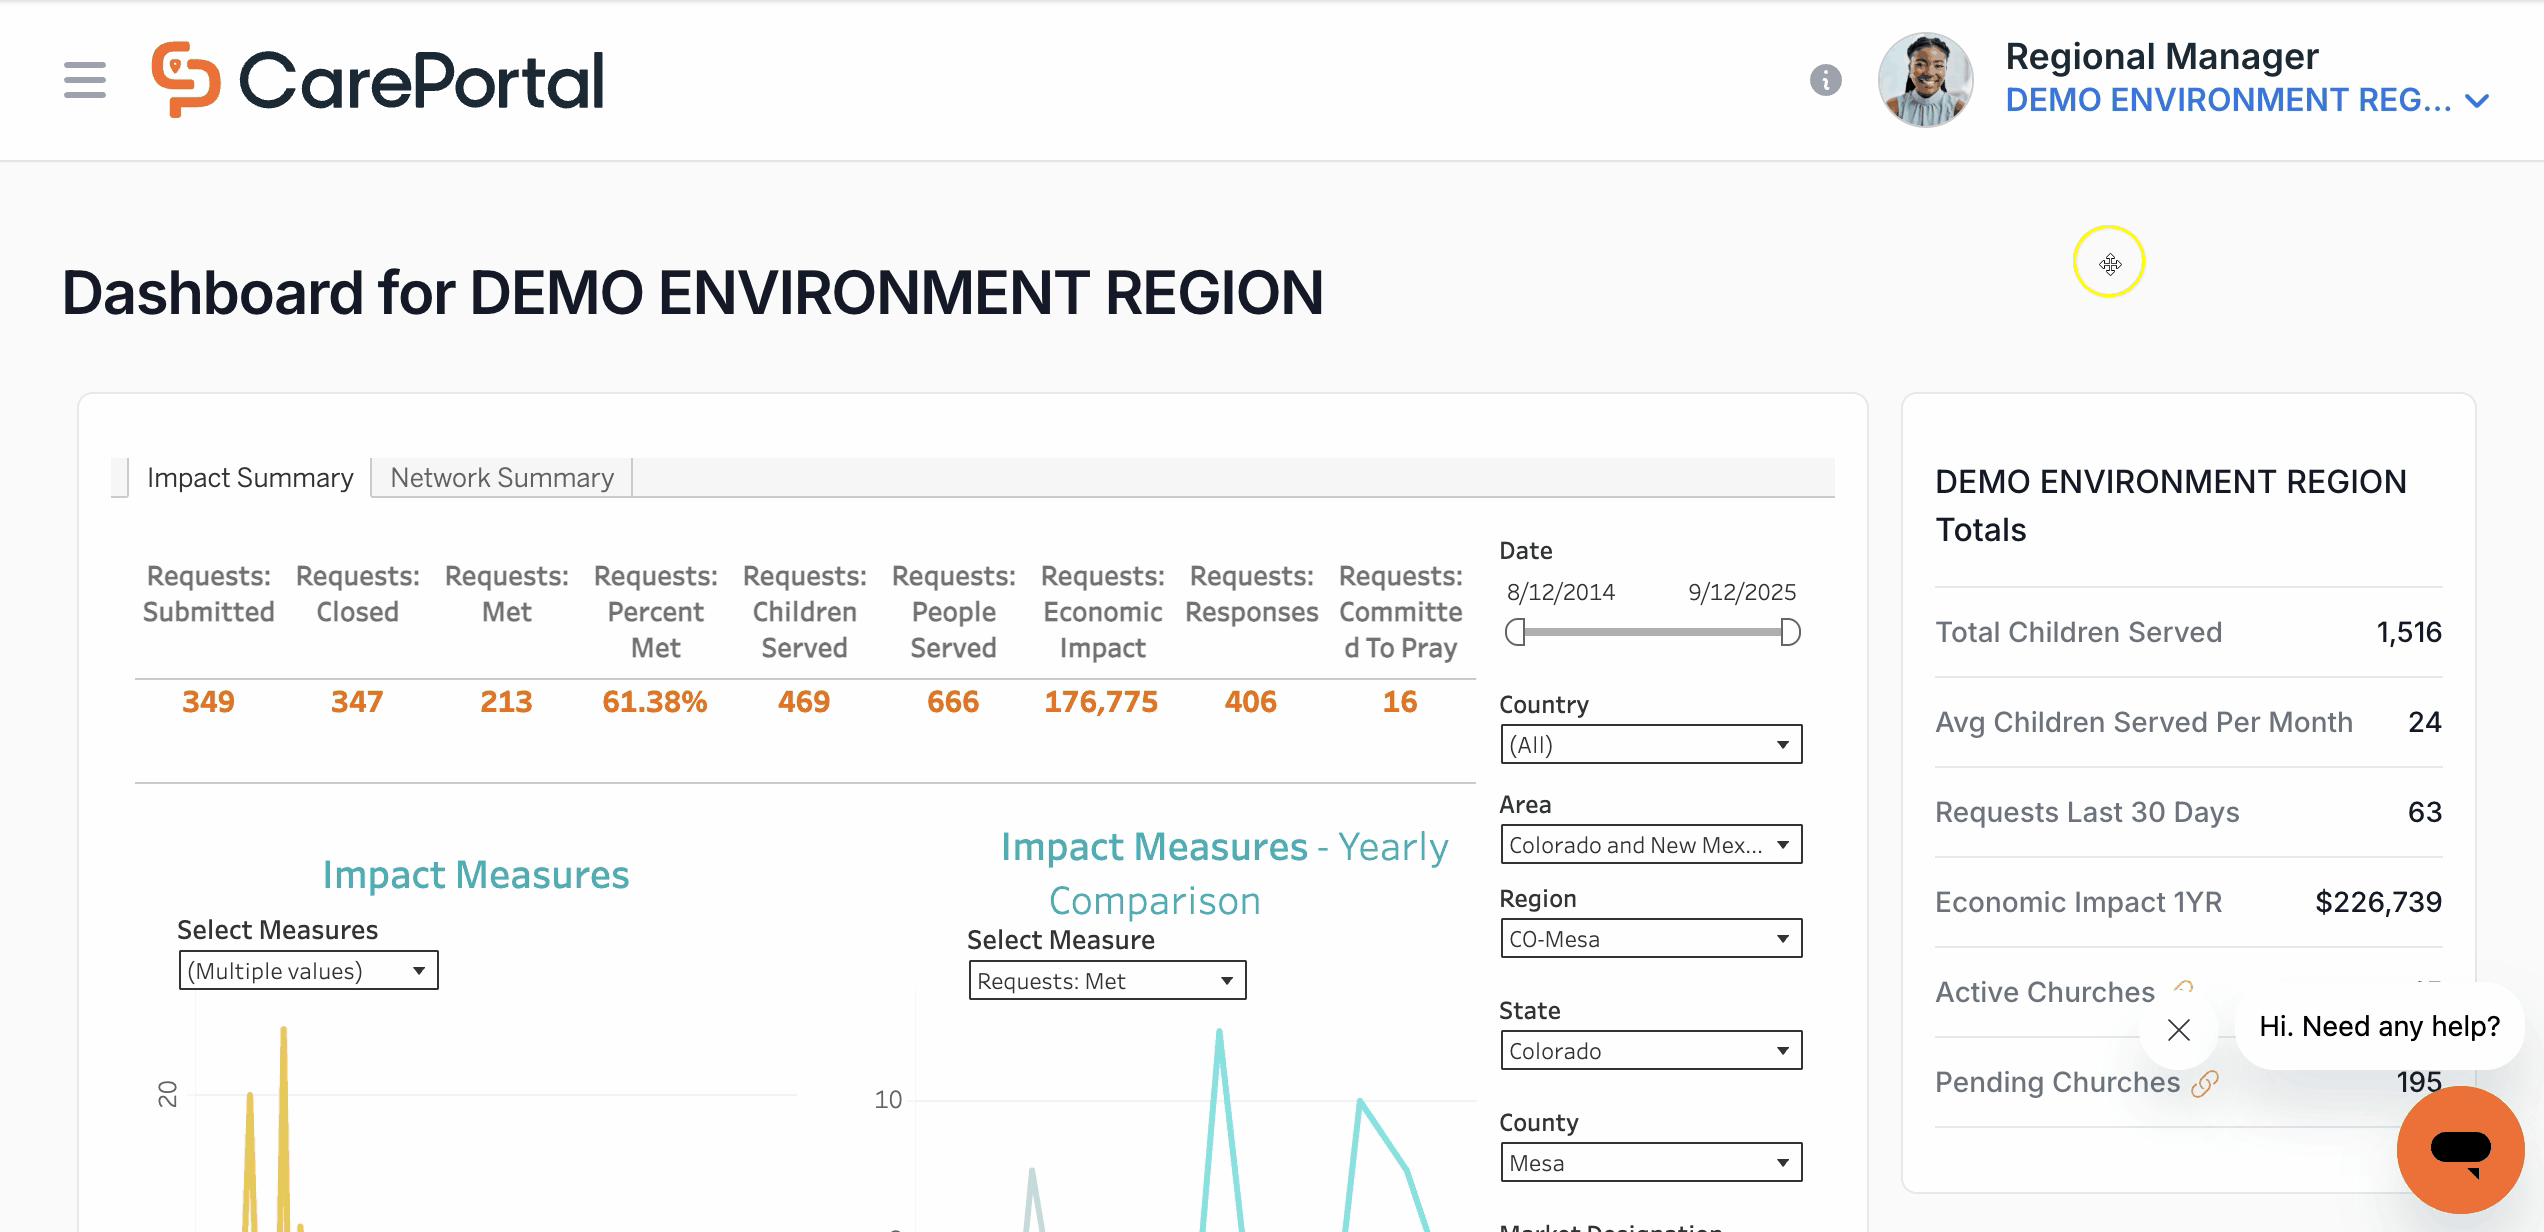Open the hamburger navigation menu
Image resolution: width=2544 pixels, height=1232 pixels.
pos(85,80)
